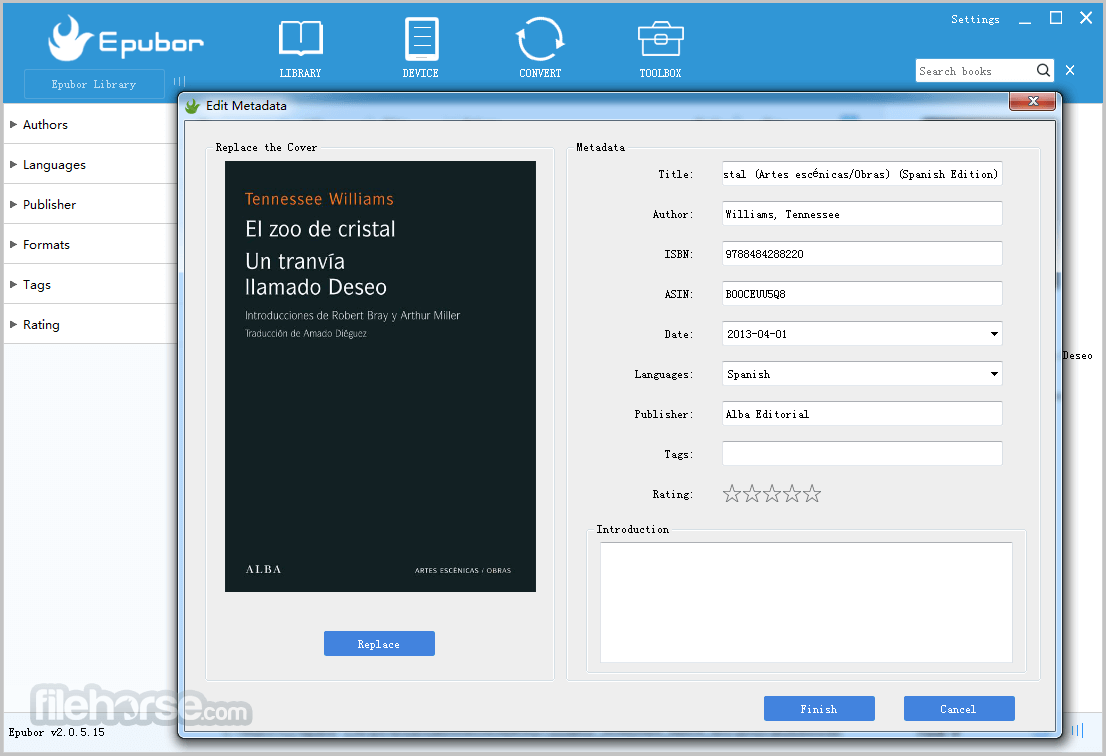Open the Convert view icon

click(540, 39)
